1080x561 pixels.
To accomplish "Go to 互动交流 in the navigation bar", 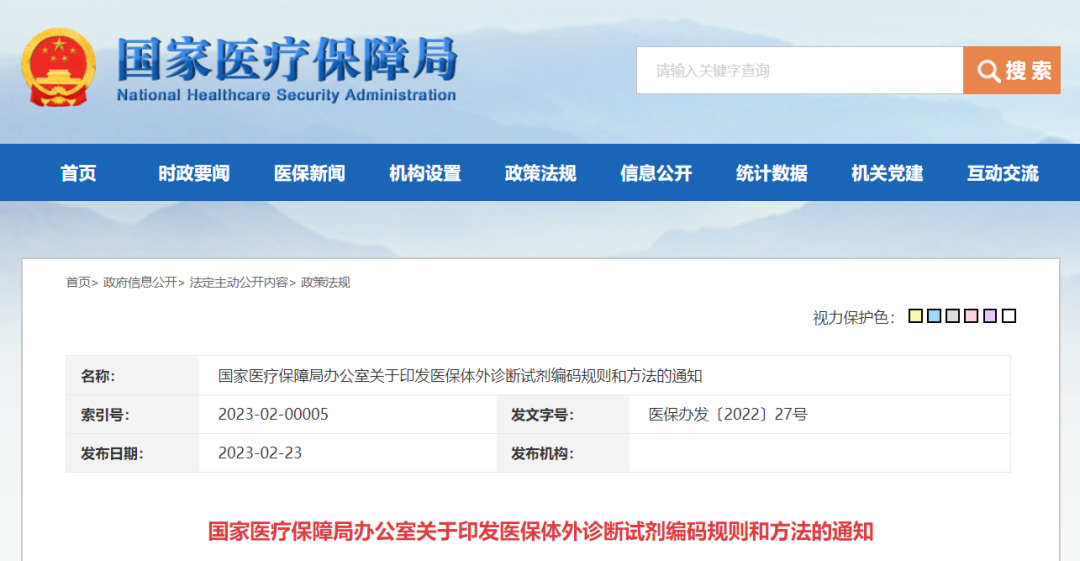I will click(x=1003, y=173).
